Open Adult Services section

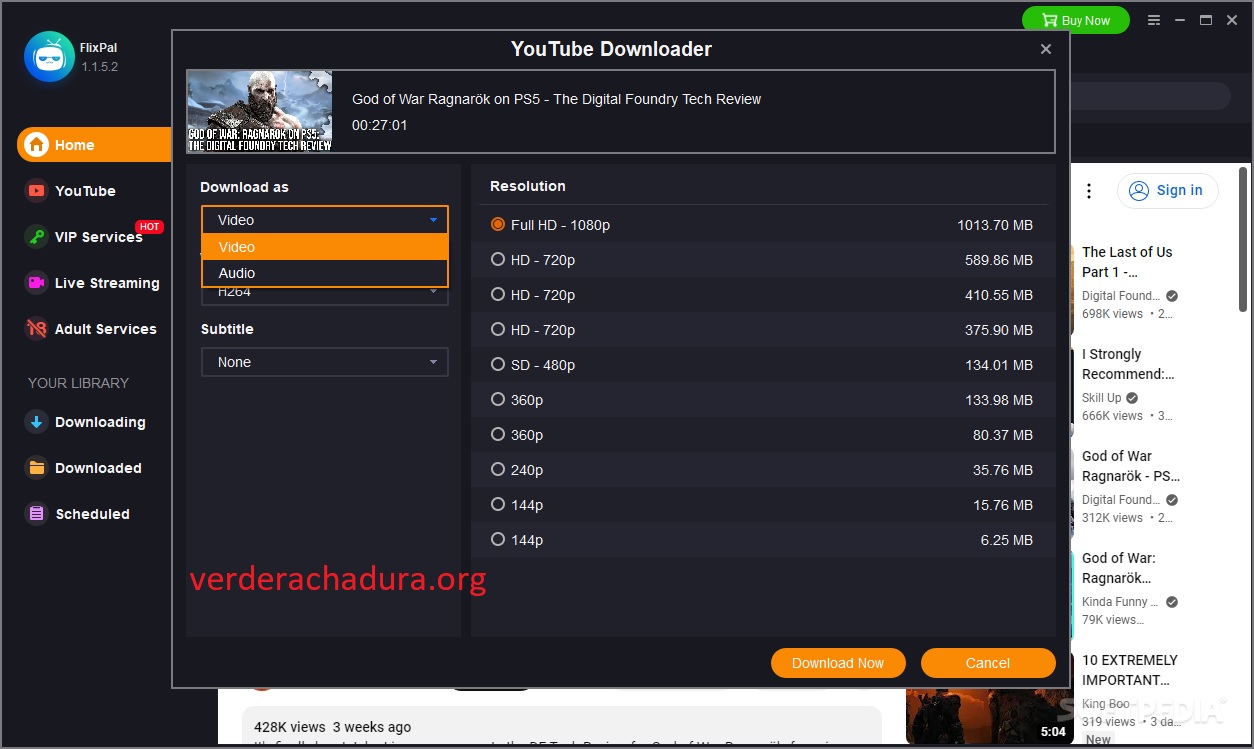pyautogui.click(x=106, y=329)
